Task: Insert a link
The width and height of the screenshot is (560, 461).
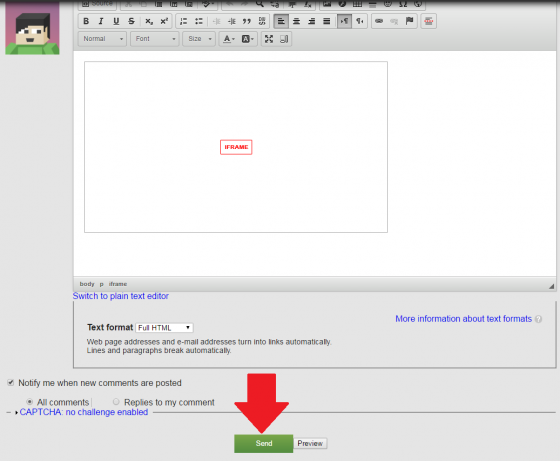Action: coord(379,21)
